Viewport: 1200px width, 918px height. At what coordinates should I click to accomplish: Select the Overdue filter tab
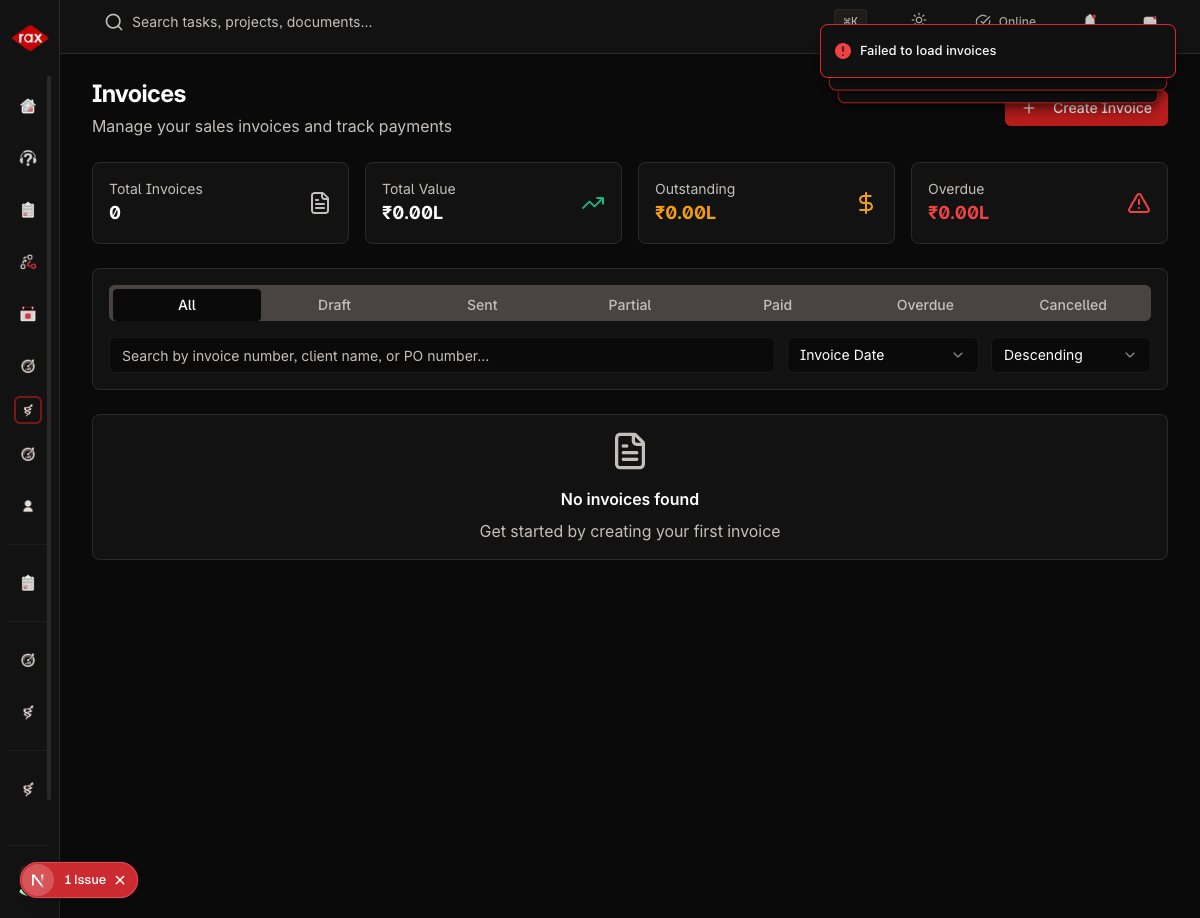pyautogui.click(x=924, y=304)
